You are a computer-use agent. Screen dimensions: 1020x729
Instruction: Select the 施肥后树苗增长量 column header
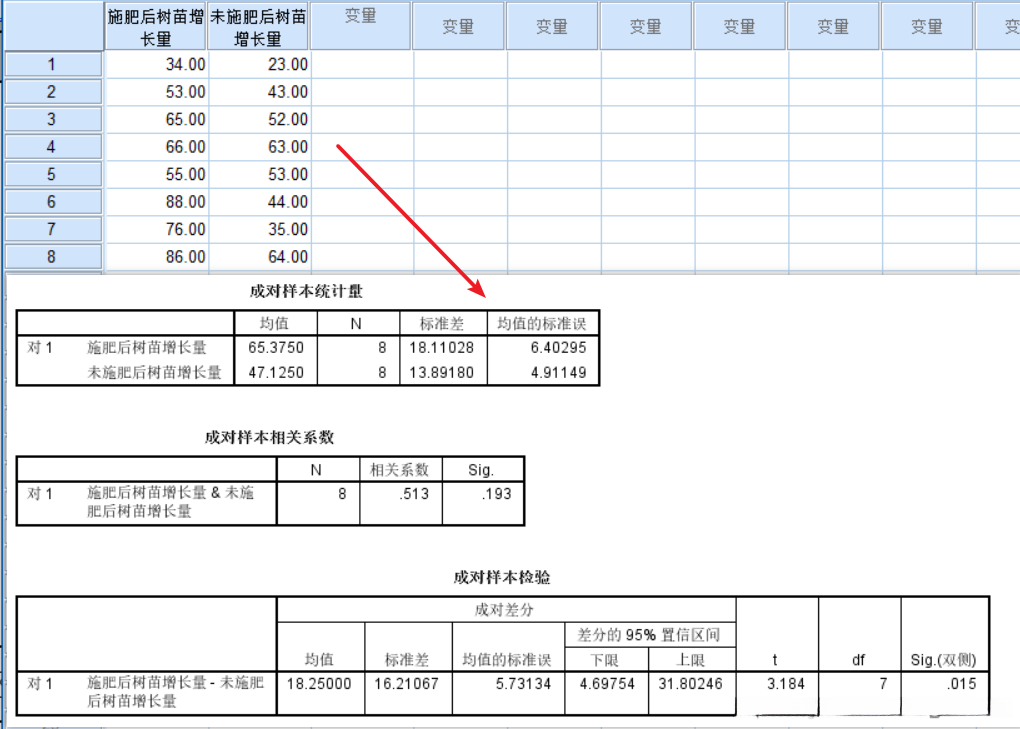click(155, 25)
